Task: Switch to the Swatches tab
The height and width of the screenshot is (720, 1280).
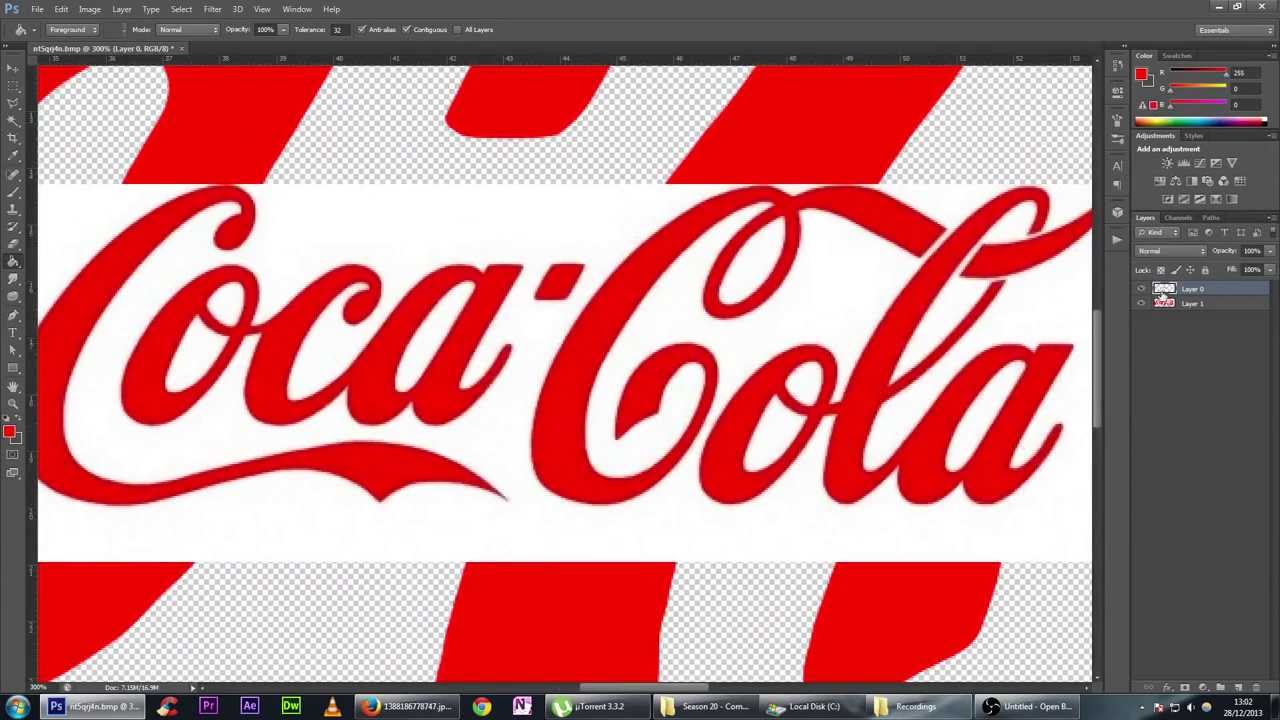Action: 1177,56
